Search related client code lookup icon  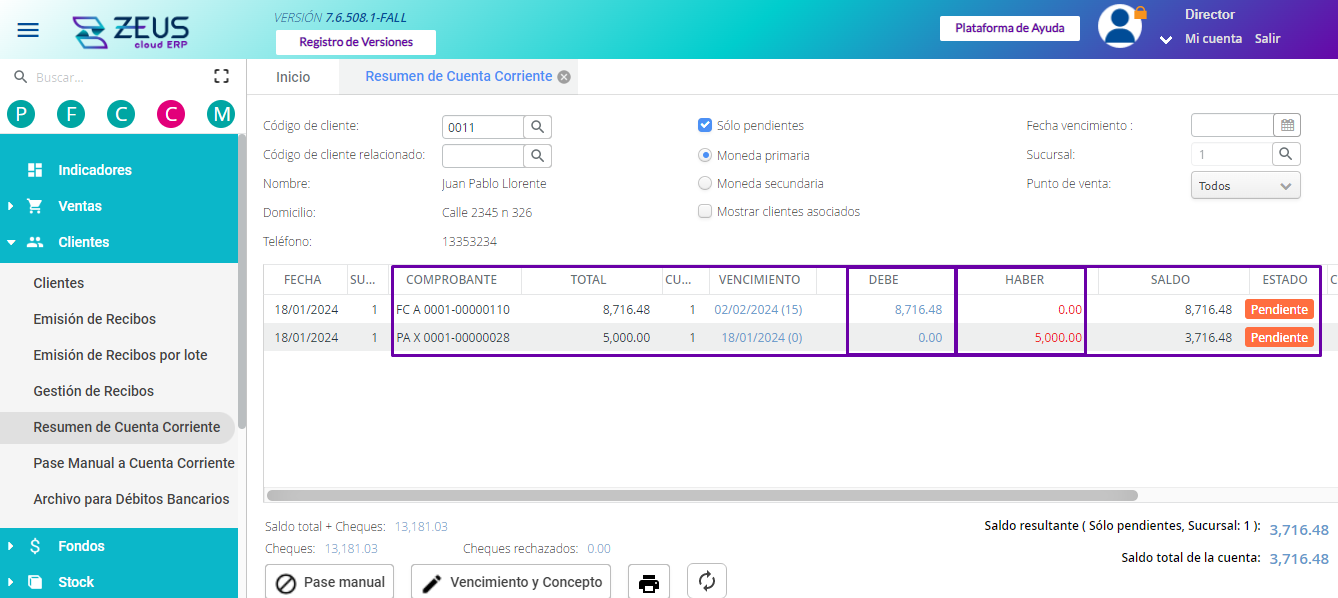click(x=537, y=156)
